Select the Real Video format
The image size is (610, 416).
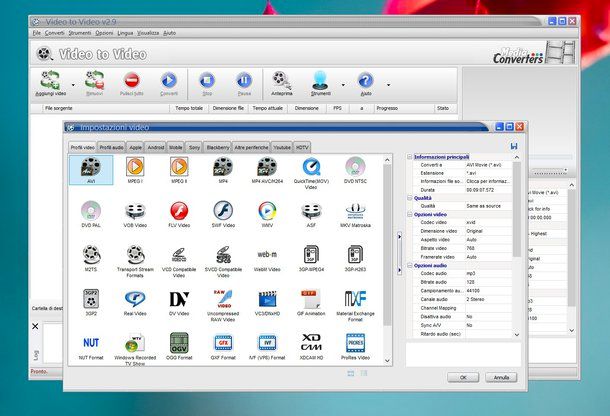pos(135,302)
